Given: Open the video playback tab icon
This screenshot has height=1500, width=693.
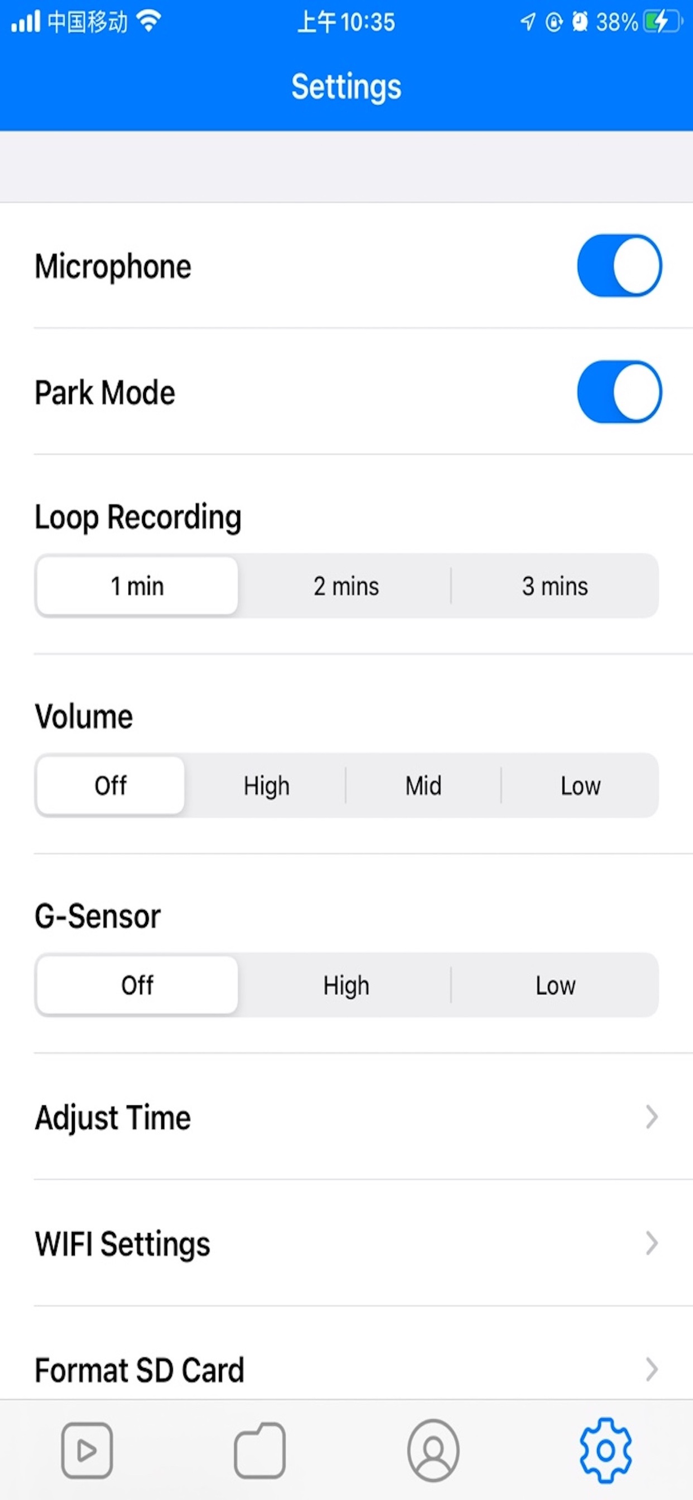Looking at the screenshot, I should pos(87,1450).
